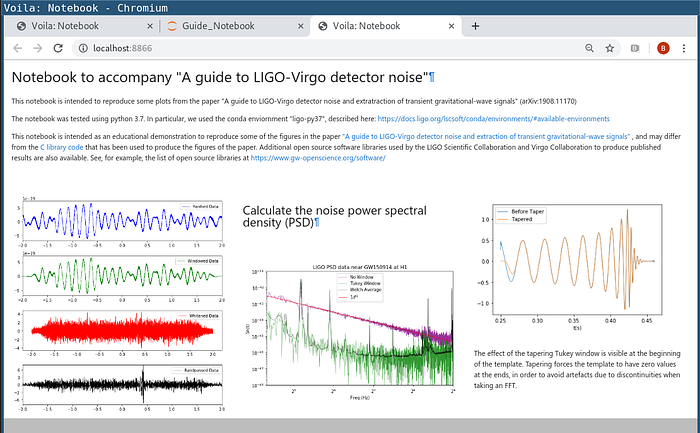Screen dimensions: 700x433
Task: Click the site info icon beside localhost
Action: [83, 48]
